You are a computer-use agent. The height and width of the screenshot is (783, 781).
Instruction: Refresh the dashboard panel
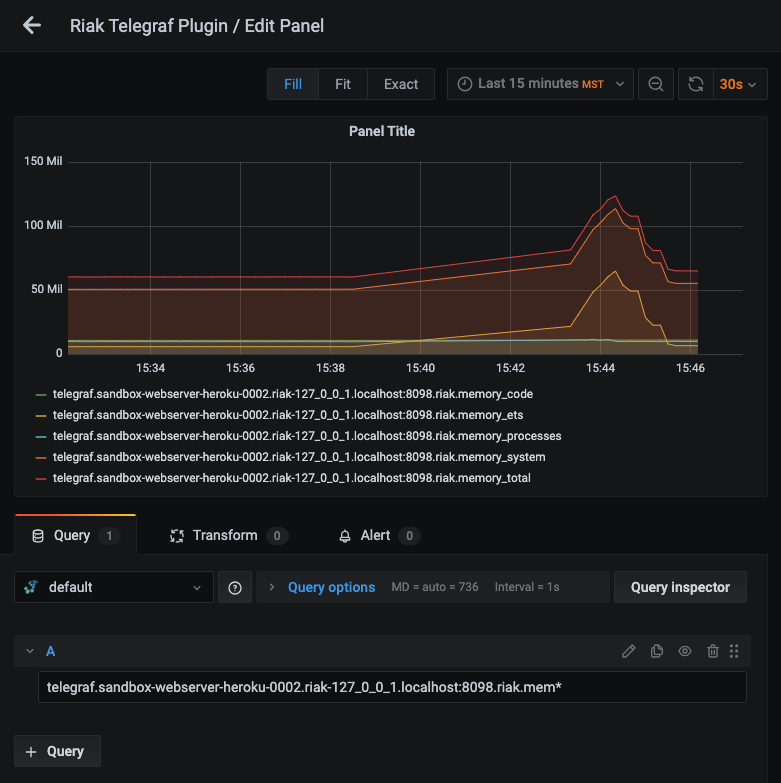pyautogui.click(x=696, y=84)
